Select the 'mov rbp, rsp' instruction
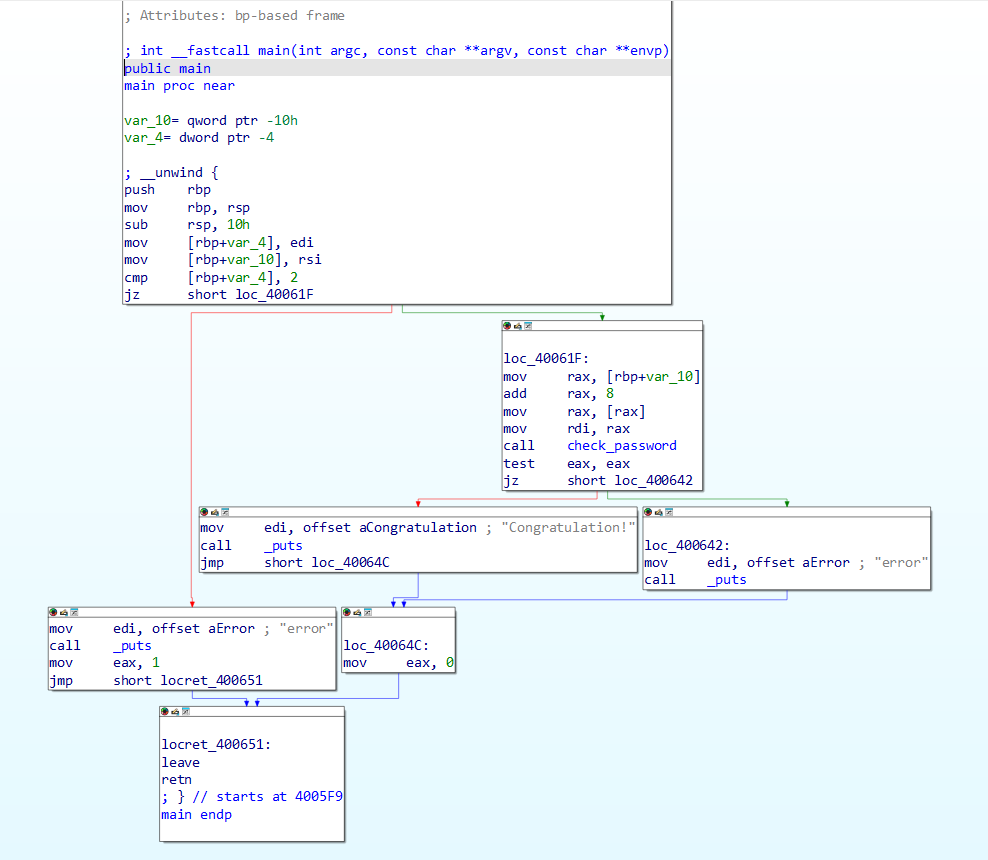 point(187,208)
